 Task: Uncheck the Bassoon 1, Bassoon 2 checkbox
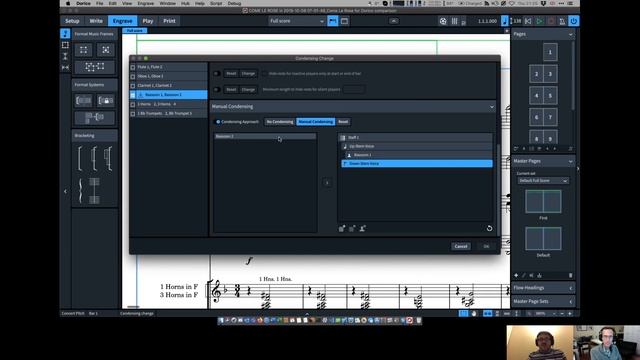coord(133,95)
